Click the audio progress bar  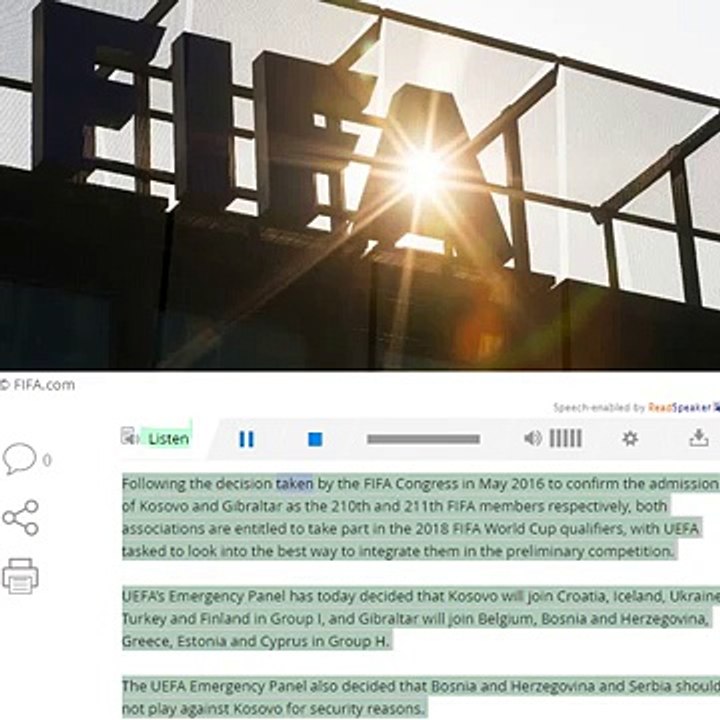[x=423, y=439]
